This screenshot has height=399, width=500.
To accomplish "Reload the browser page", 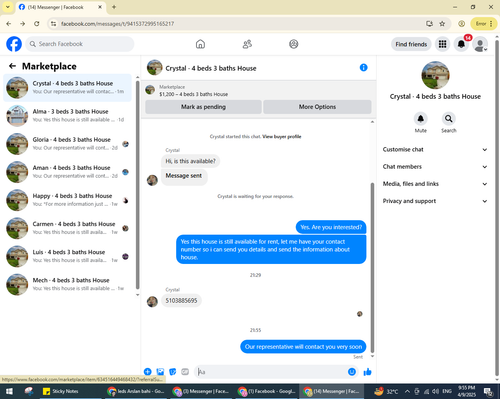I will pyautogui.click(x=37, y=24).
